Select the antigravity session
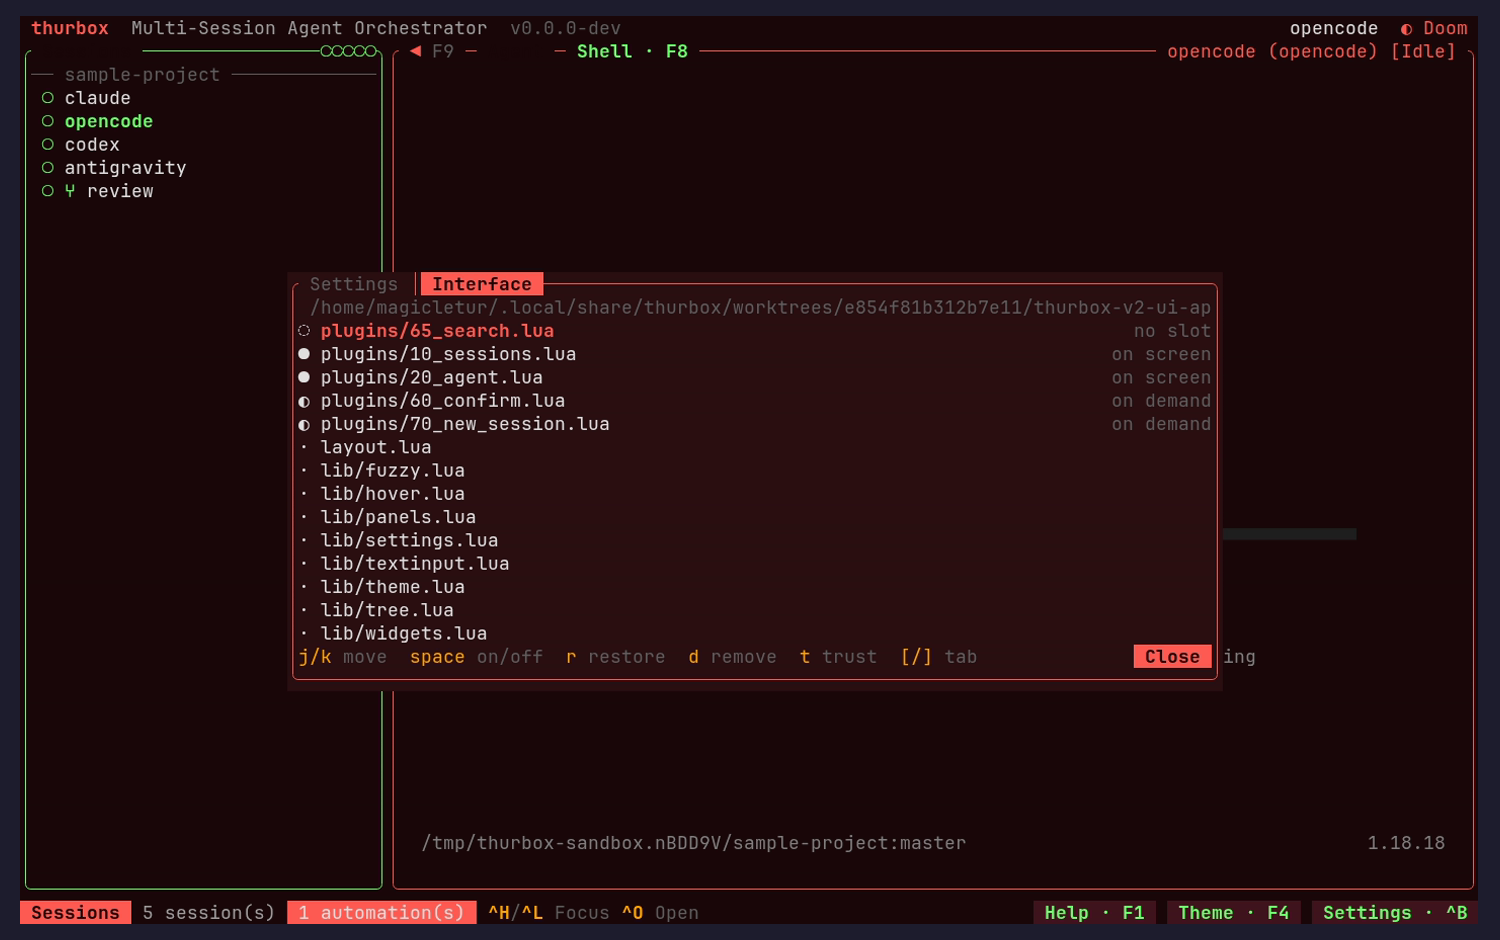1500x940 pixels. click(125, 168)
